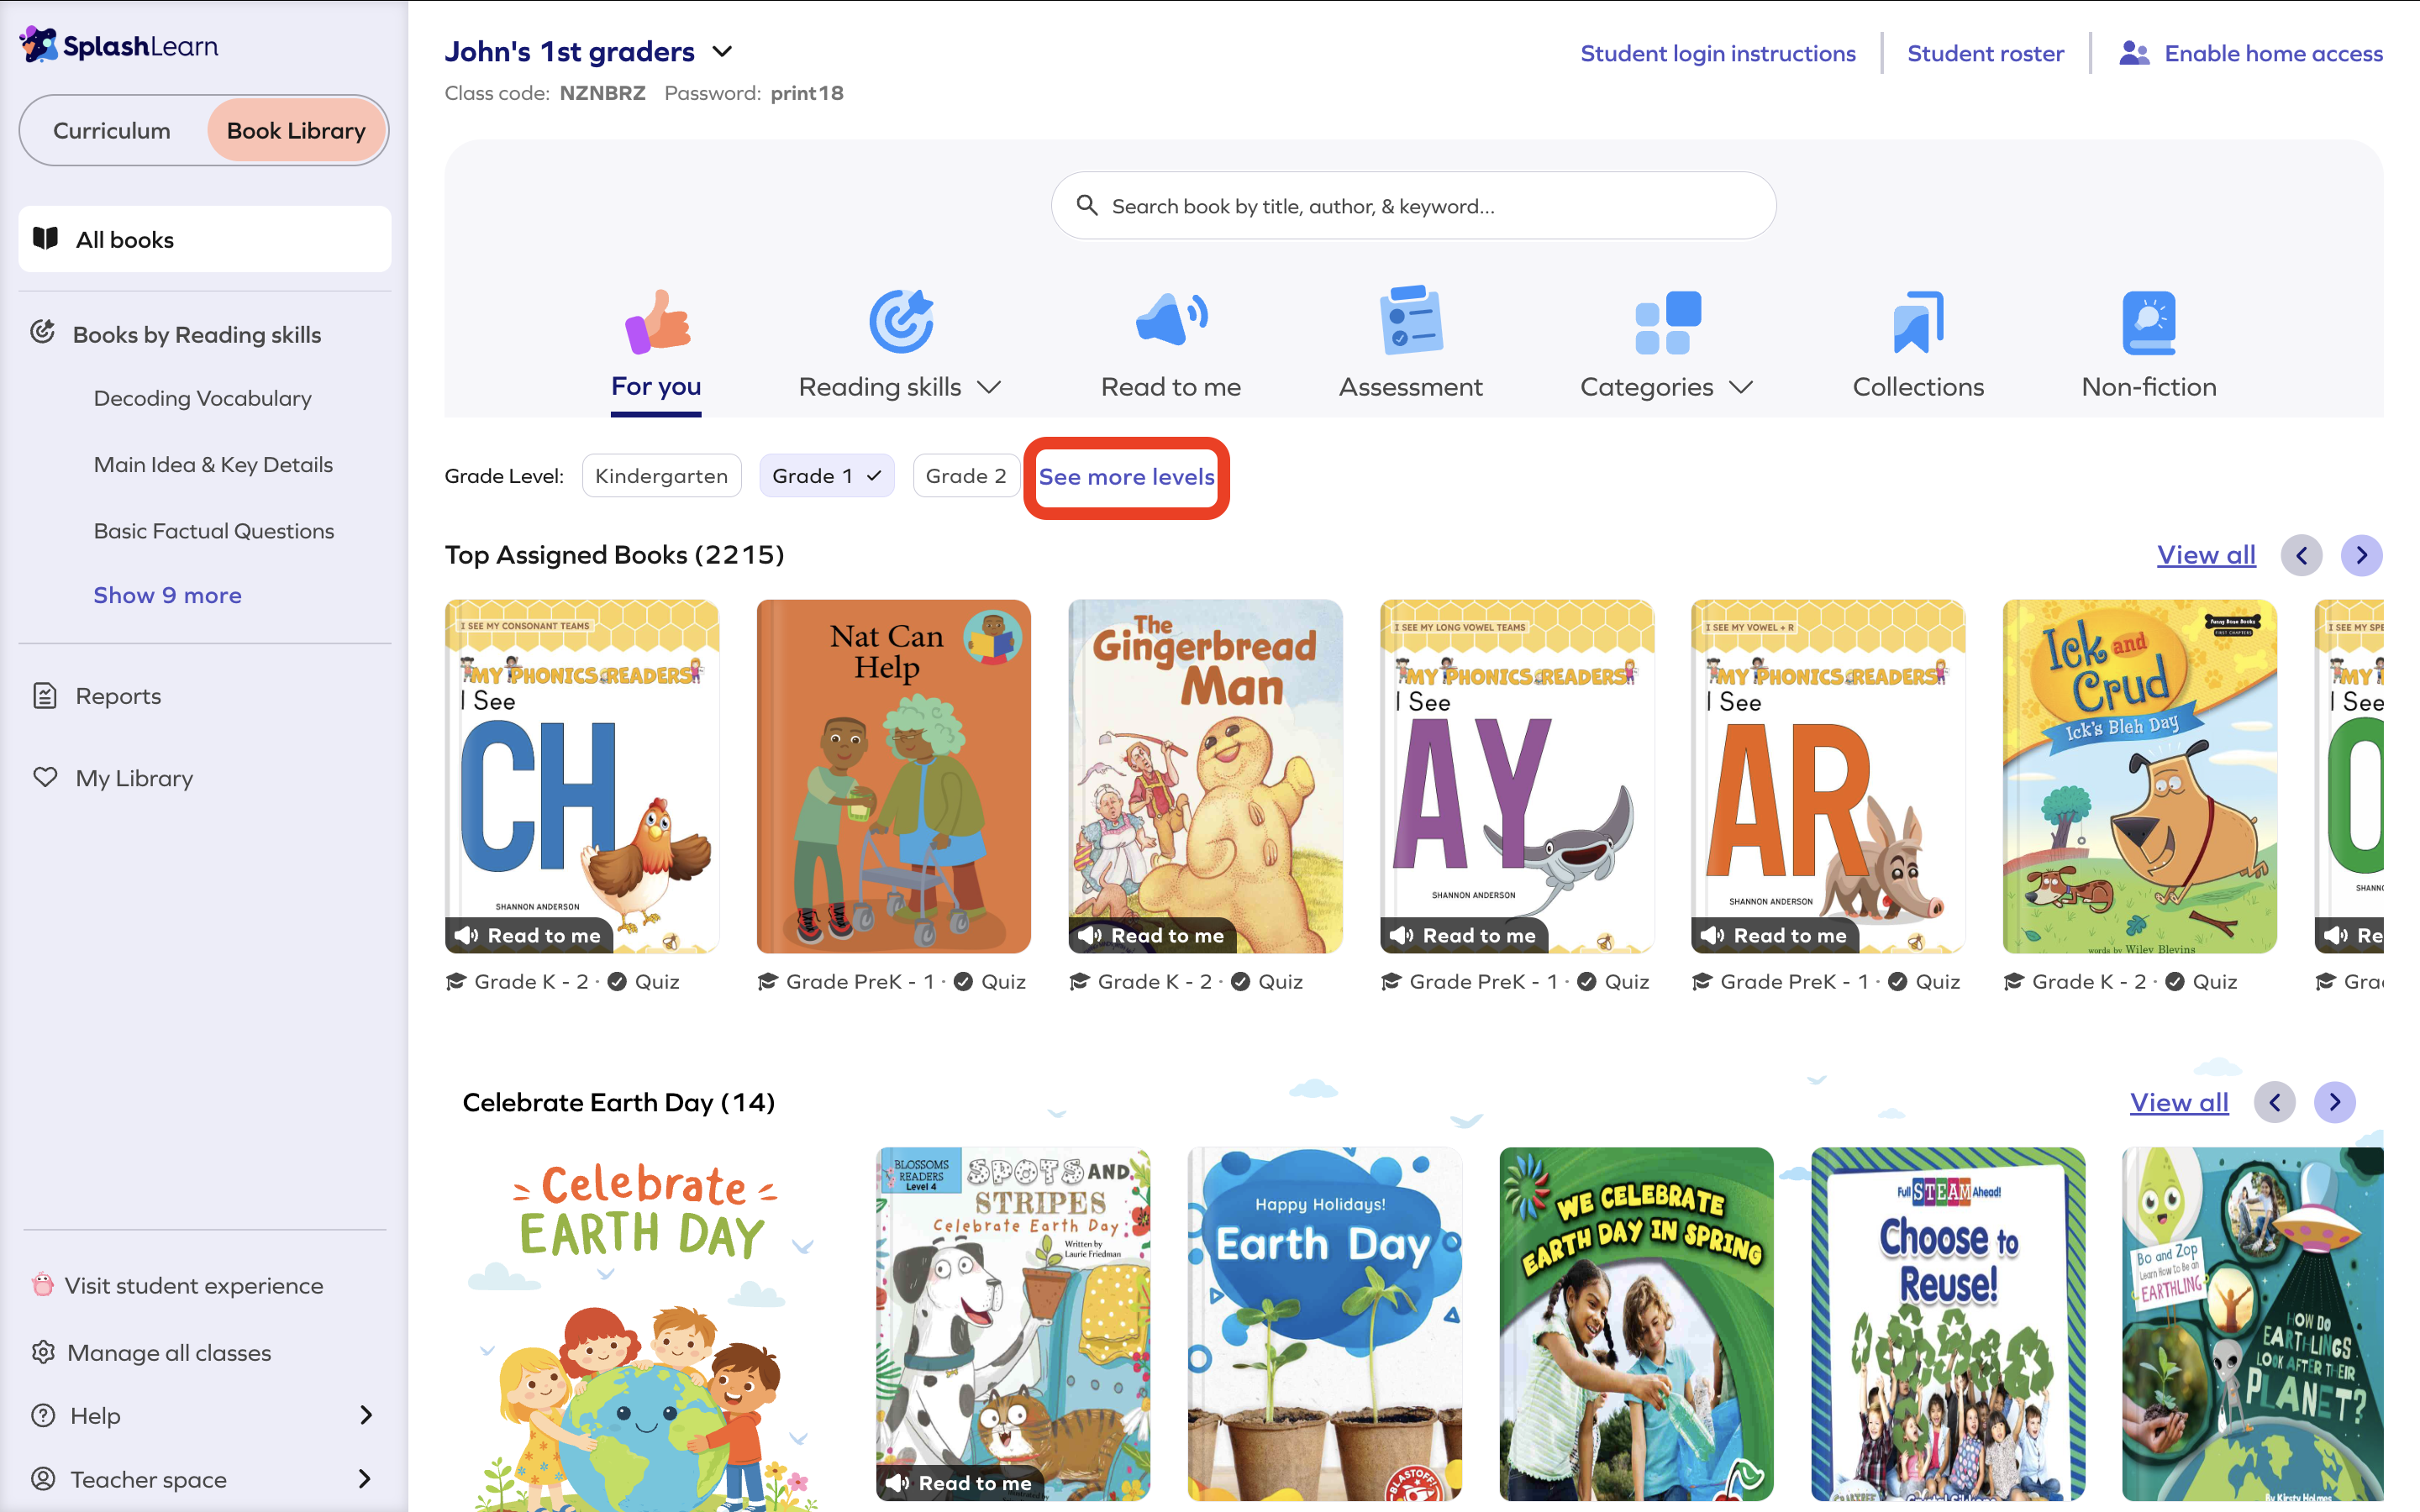2420x1512 pixels.
Task: Click See more levels link
Action: [x=1126, y=477]
